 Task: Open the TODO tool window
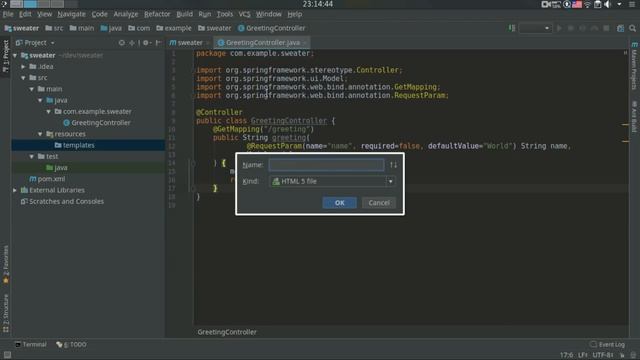click(x=71, y=344)
